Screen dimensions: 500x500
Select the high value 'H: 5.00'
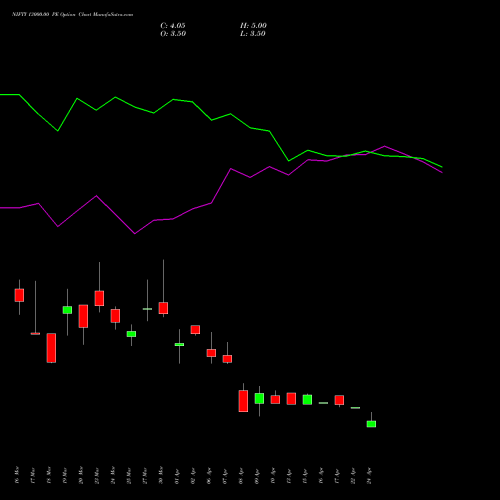click(x=253, y=26)
